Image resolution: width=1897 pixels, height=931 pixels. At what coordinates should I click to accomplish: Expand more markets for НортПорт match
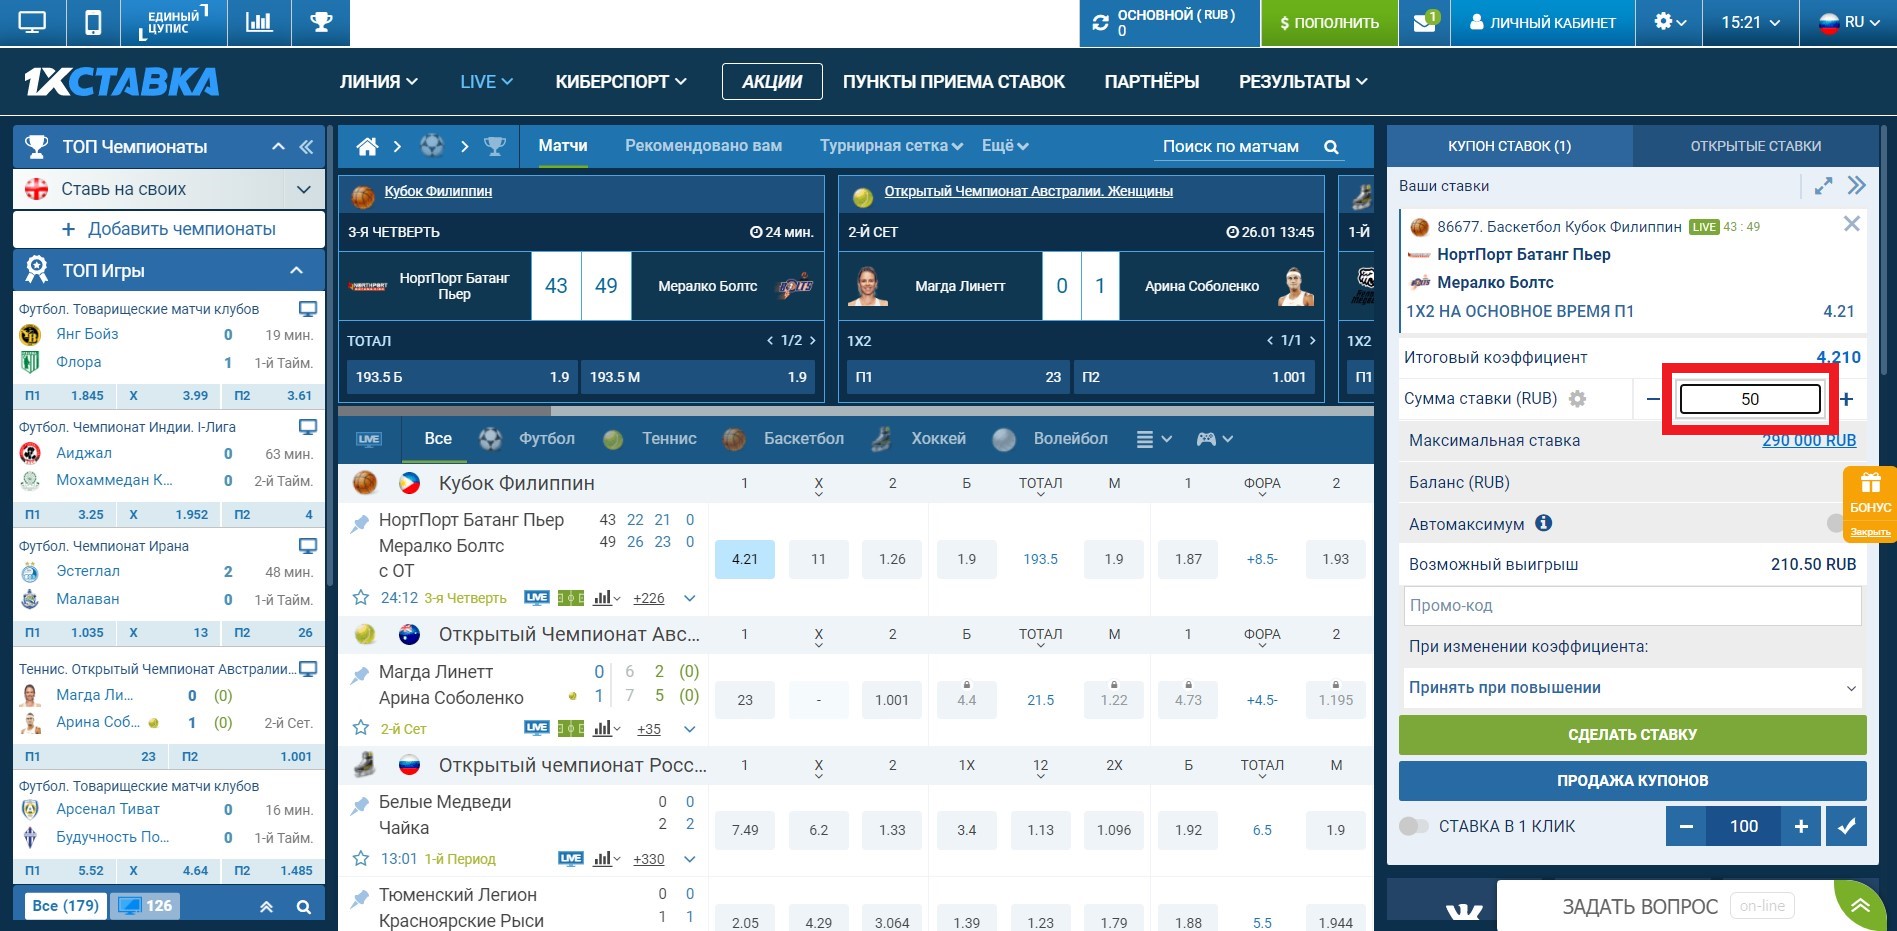690,598
